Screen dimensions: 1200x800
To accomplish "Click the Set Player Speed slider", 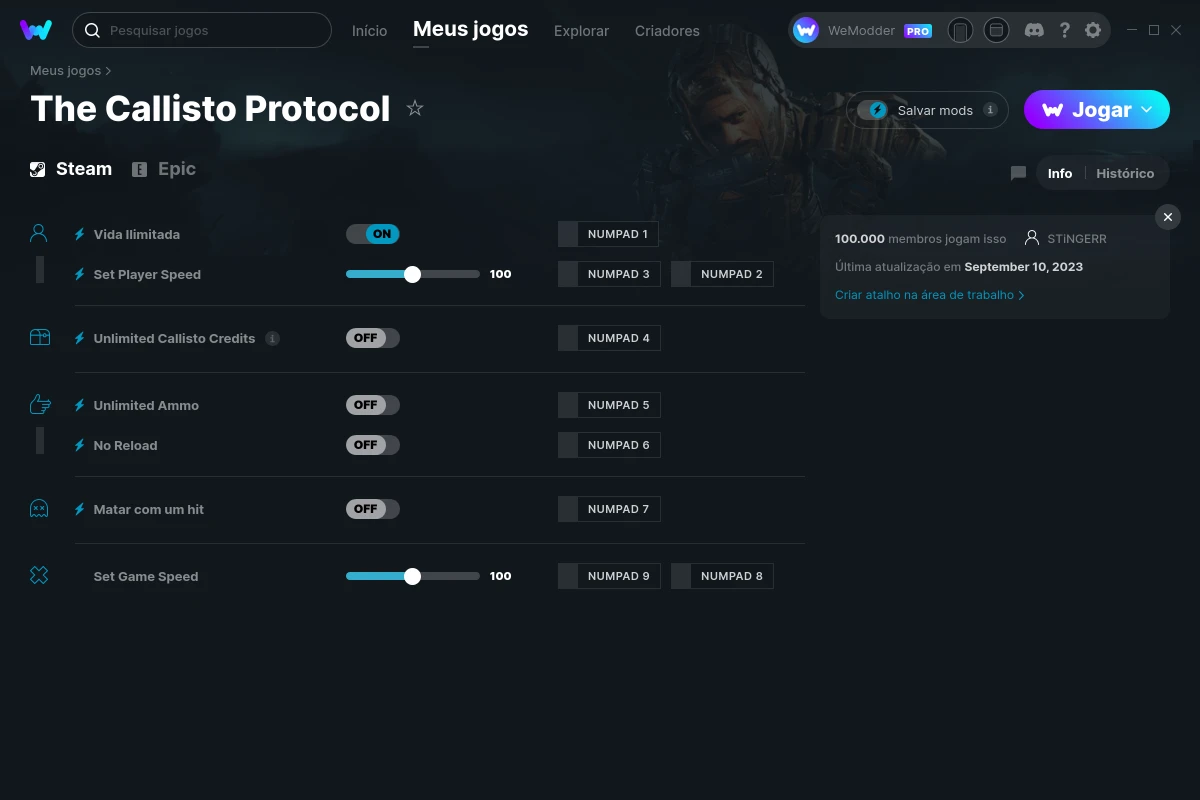I will point(413,274).
